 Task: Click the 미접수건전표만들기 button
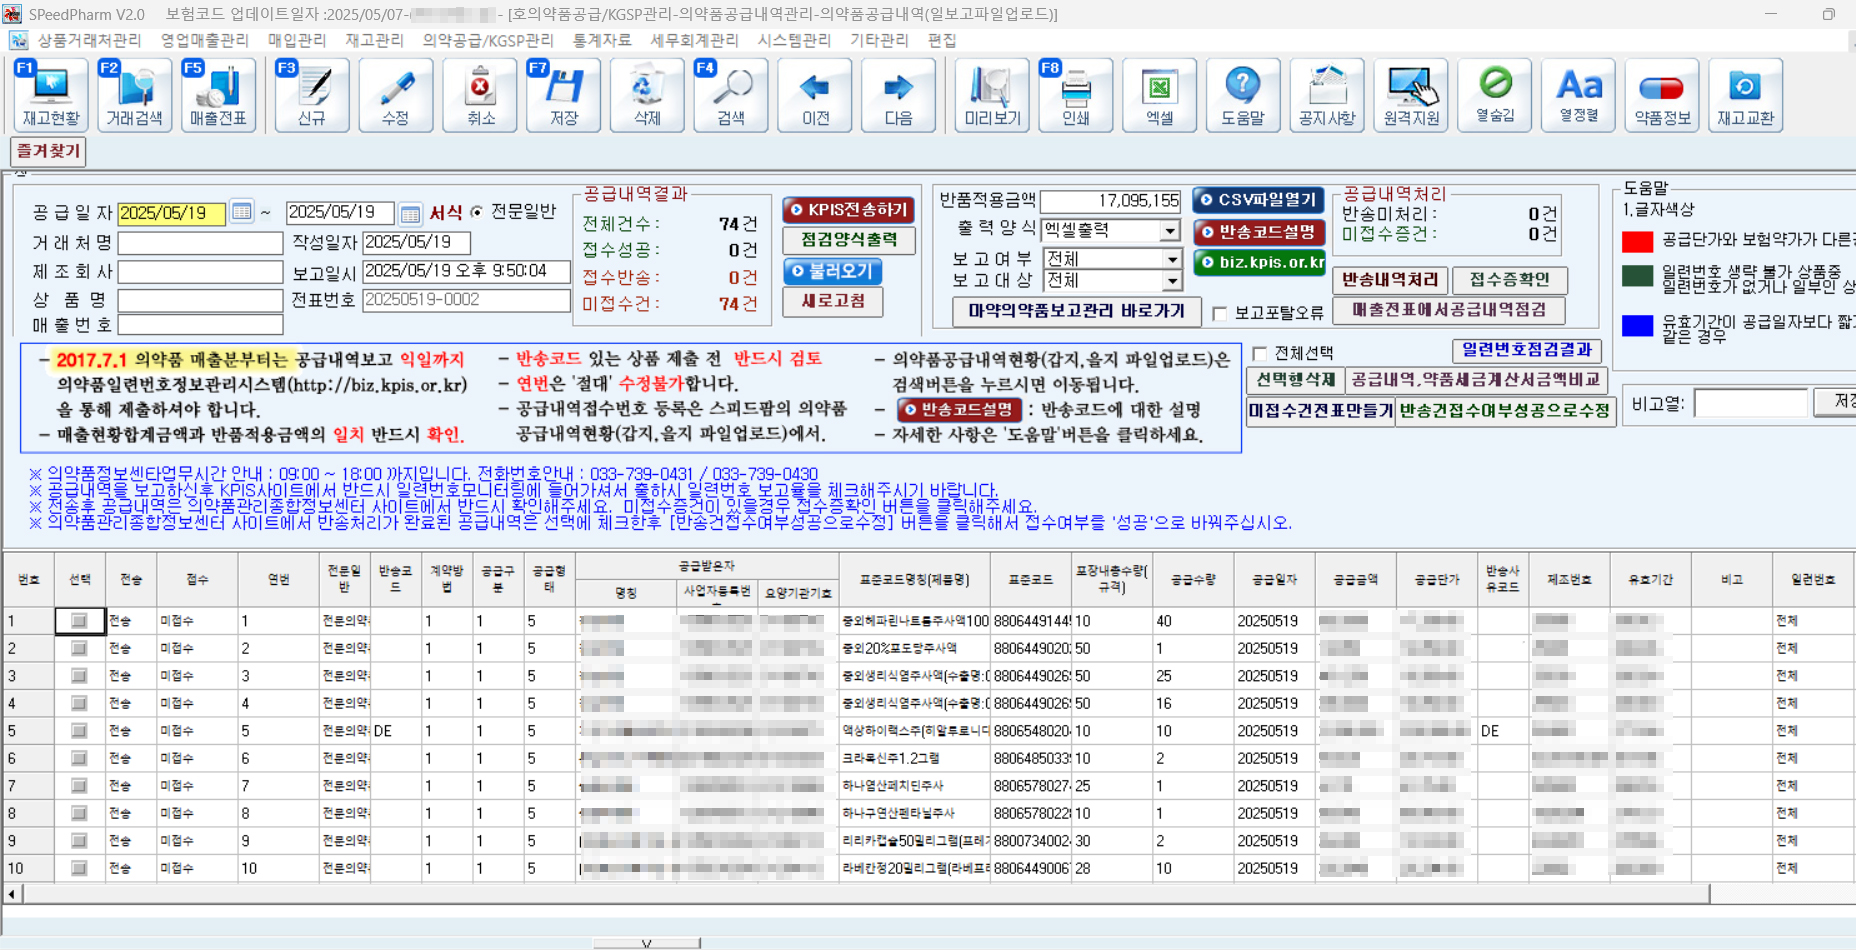[x=1321, y=411]
